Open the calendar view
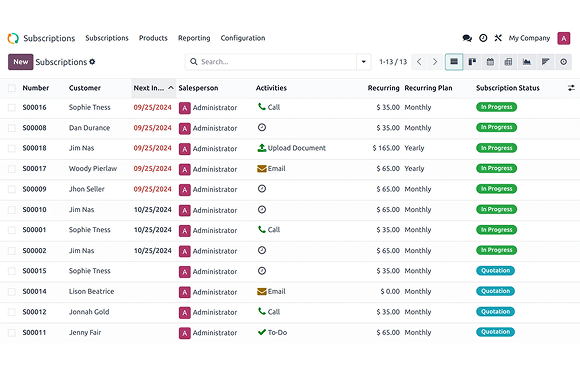The width and height of the screenshot is (580, 370). (x=490, y=62)
